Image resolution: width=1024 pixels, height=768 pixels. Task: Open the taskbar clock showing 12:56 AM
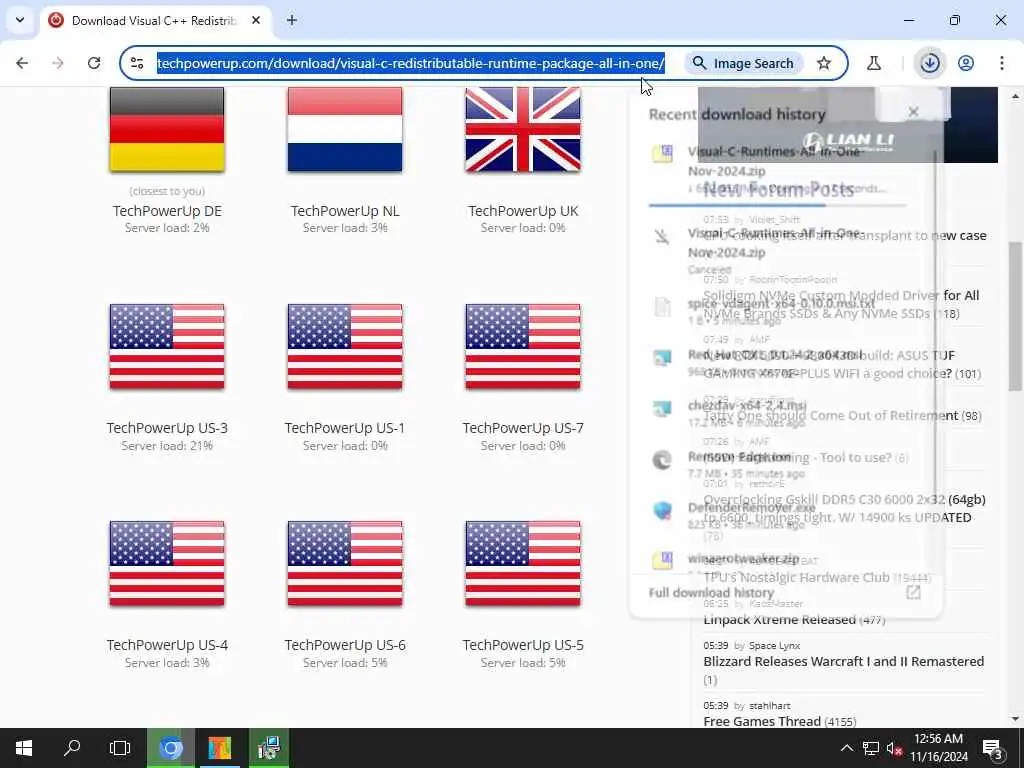click(x=938, y=748)
